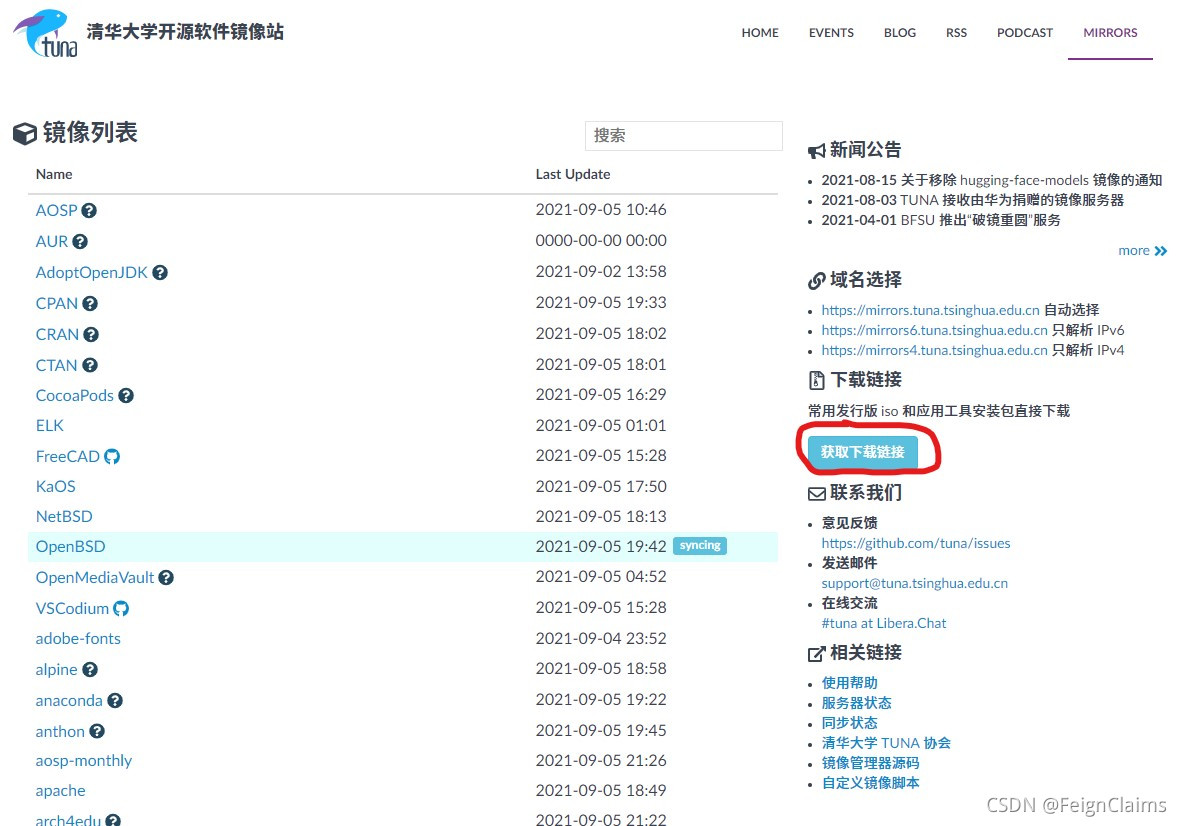Open the 2021-08-03 华为 server news item
Viewport: 1182px width, 826px height.
click(x=972, y=200)
